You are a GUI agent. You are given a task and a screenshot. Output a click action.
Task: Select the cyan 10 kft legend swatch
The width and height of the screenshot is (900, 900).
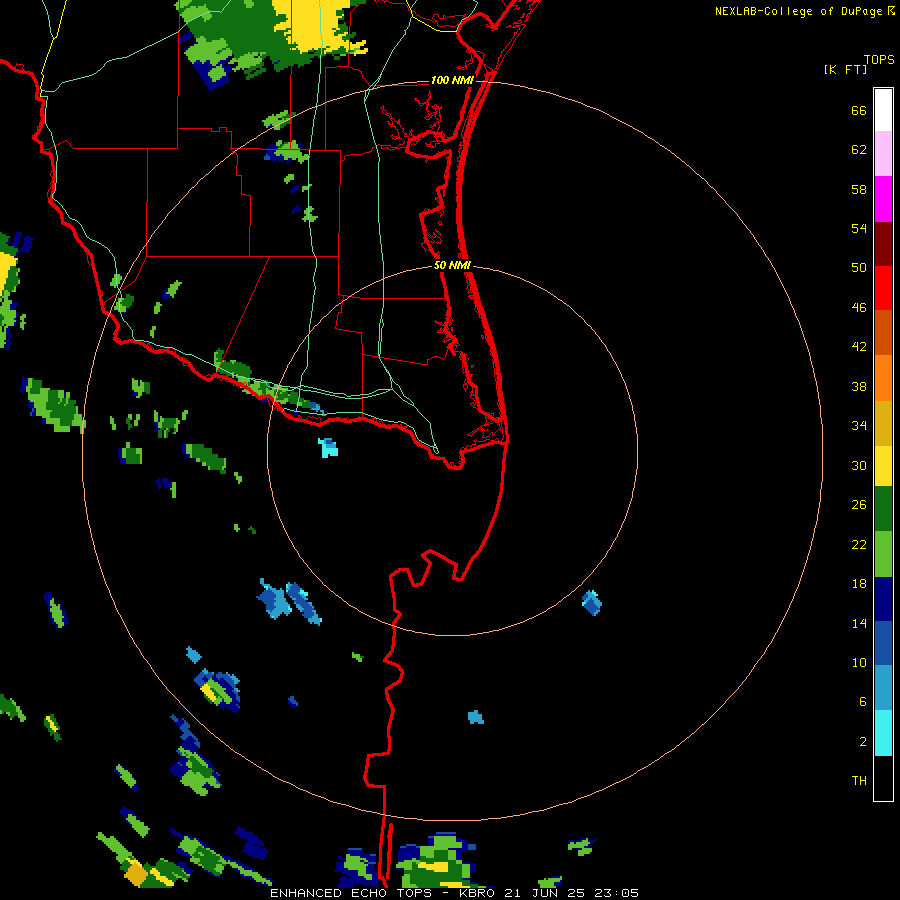tap(883, 733)
